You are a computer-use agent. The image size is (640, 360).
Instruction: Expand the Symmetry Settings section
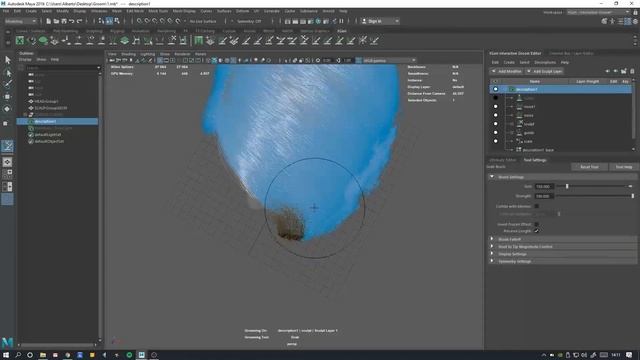pyautogui.click(x=563, y=261)
